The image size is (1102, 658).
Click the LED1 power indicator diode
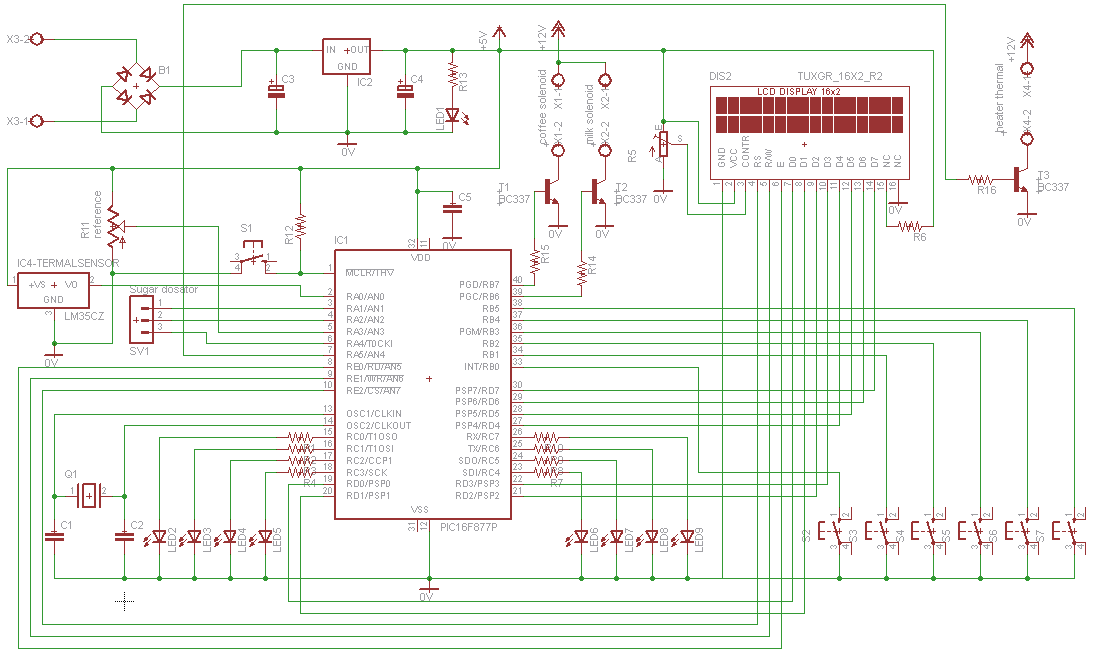(453, 116)
